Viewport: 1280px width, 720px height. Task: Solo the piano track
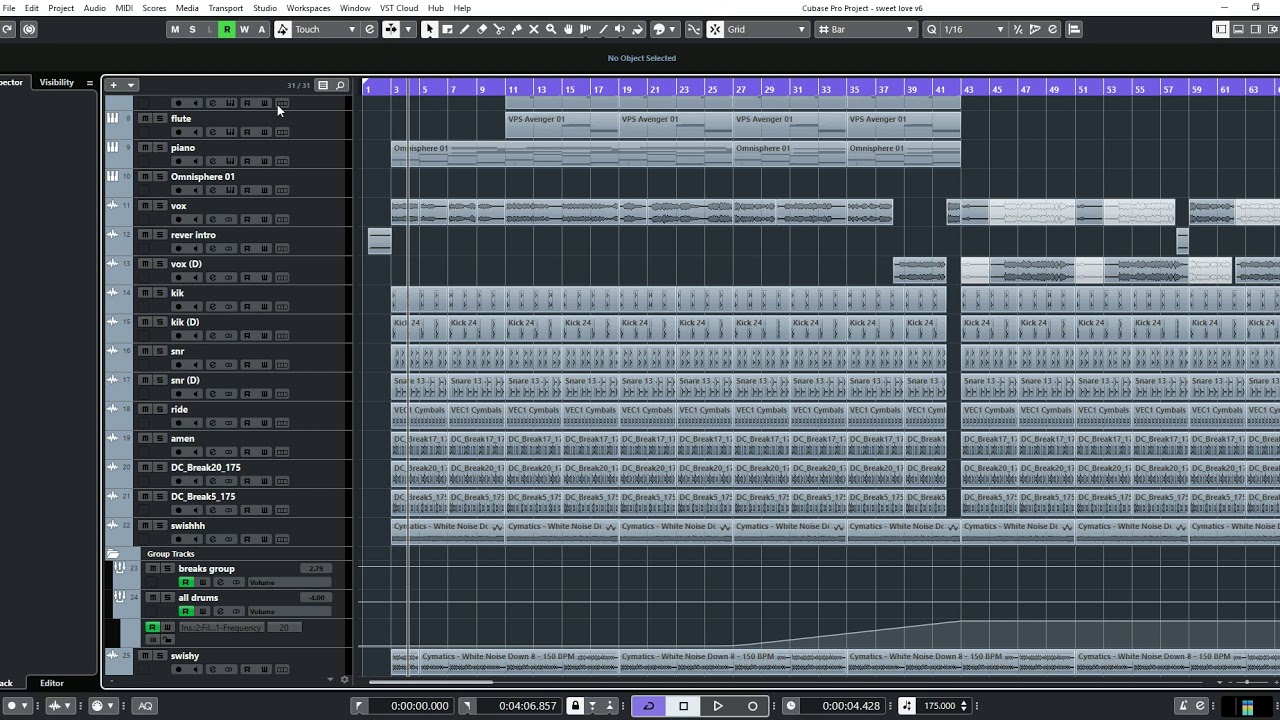159,147
